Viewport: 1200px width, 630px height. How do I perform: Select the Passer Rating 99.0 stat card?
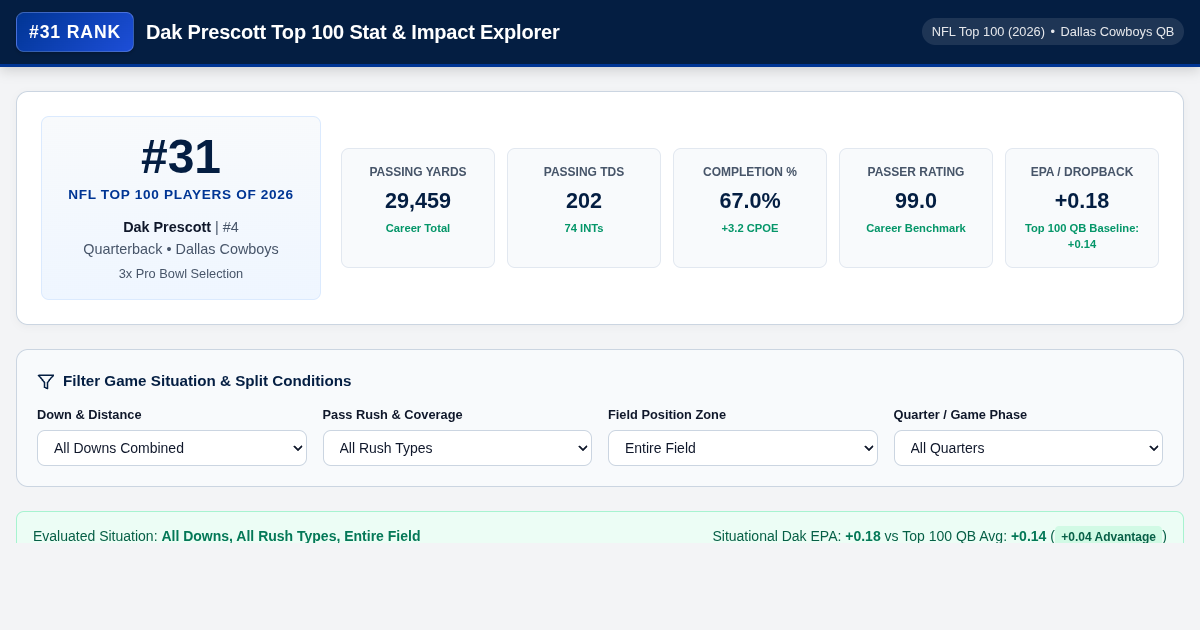click(x=916, y=208)
